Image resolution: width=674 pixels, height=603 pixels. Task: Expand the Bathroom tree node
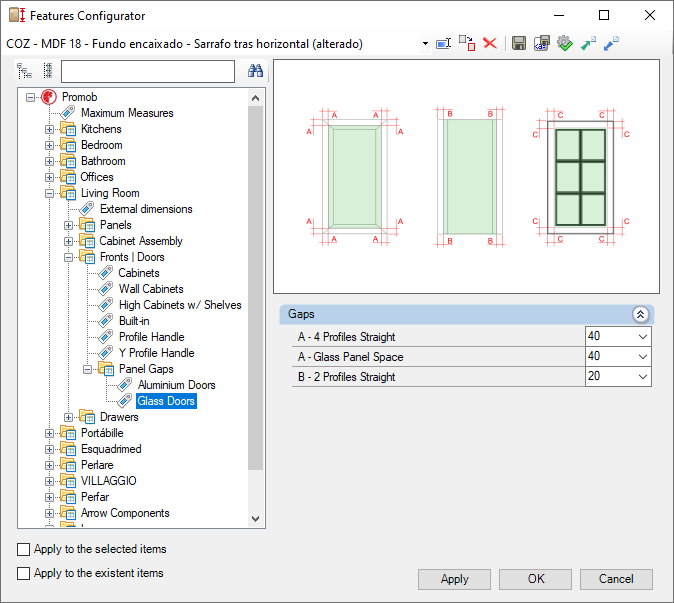[49, 161]
